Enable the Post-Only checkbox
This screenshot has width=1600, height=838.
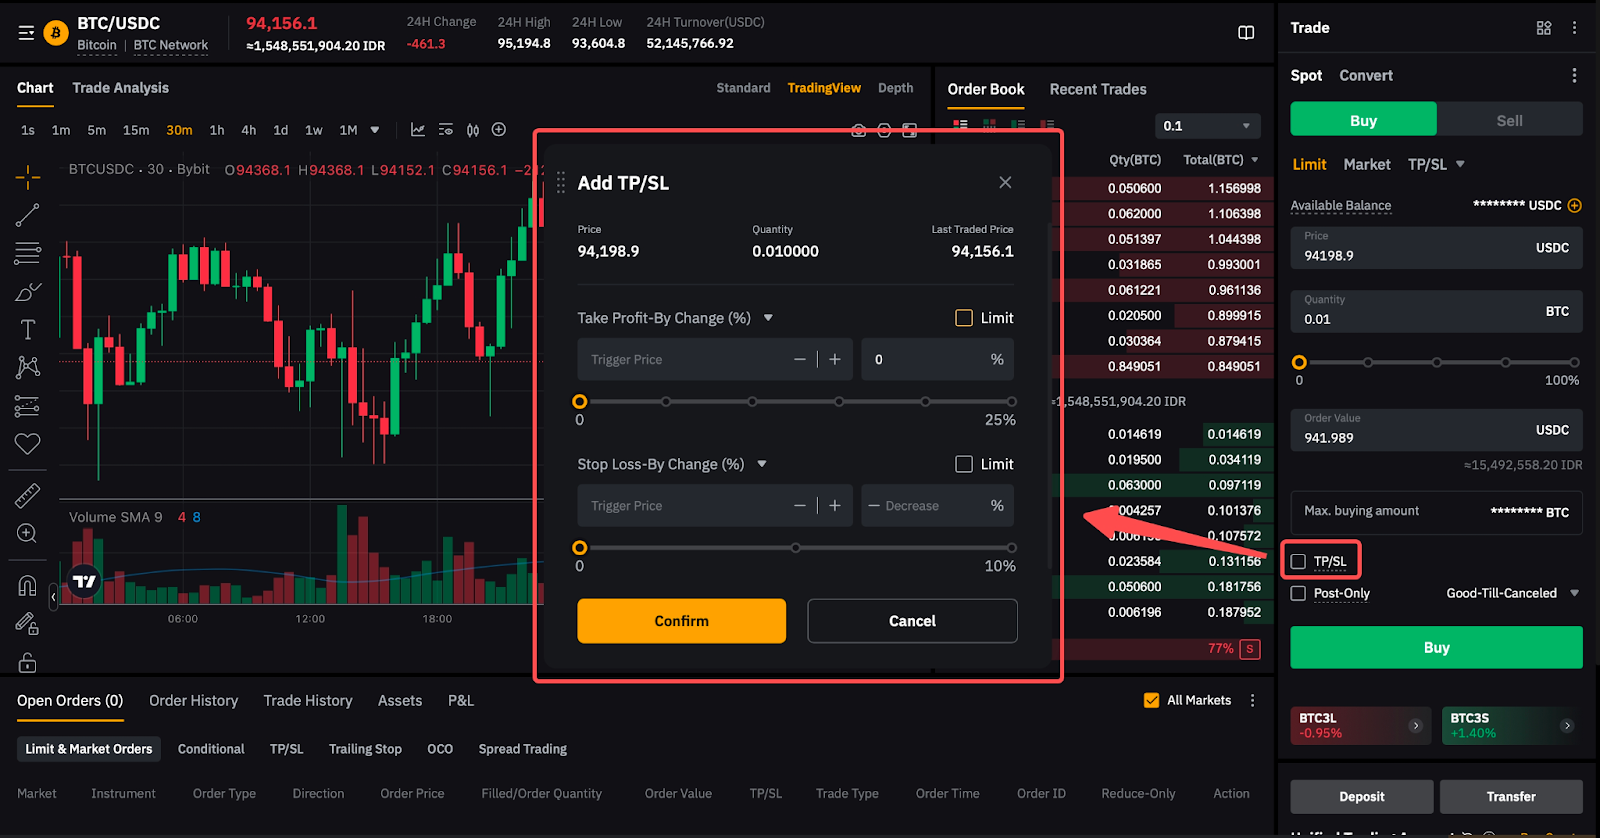pos(1298,593)
